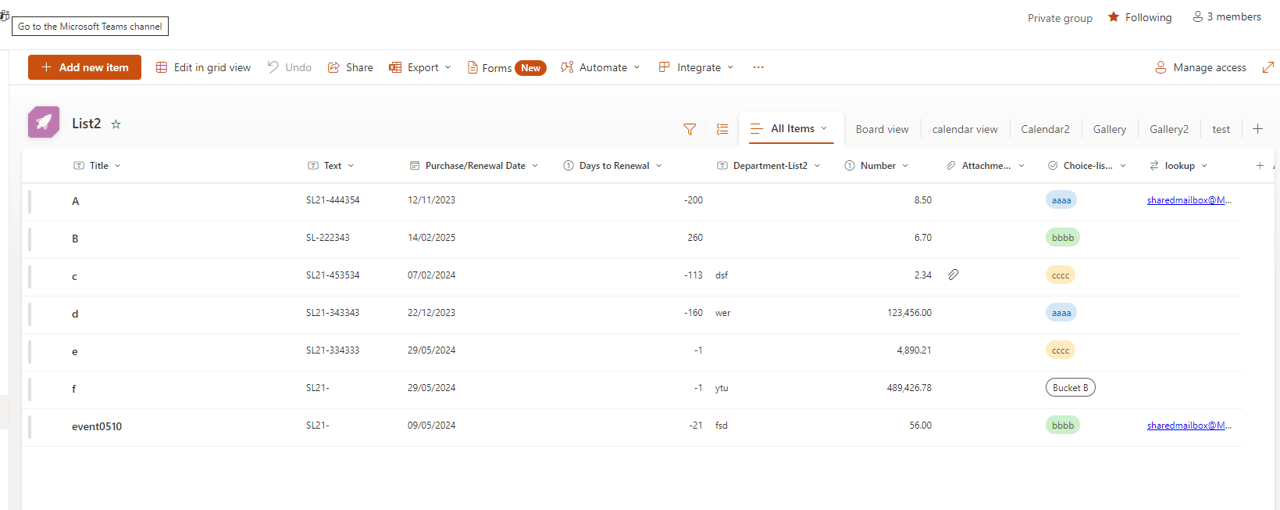Open item titled event0510
This screenshot has width=1280, height=510.
(x=97, y=426)
